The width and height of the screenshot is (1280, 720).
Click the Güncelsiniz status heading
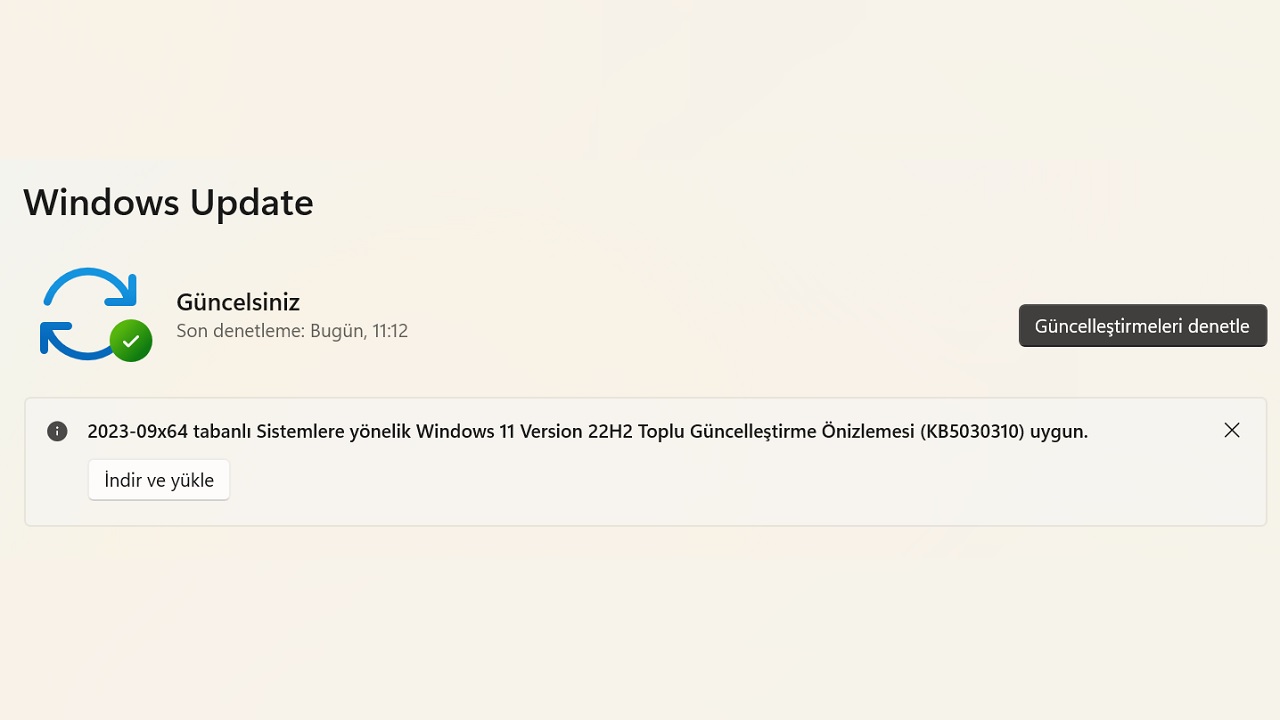(x=238, y=301)
